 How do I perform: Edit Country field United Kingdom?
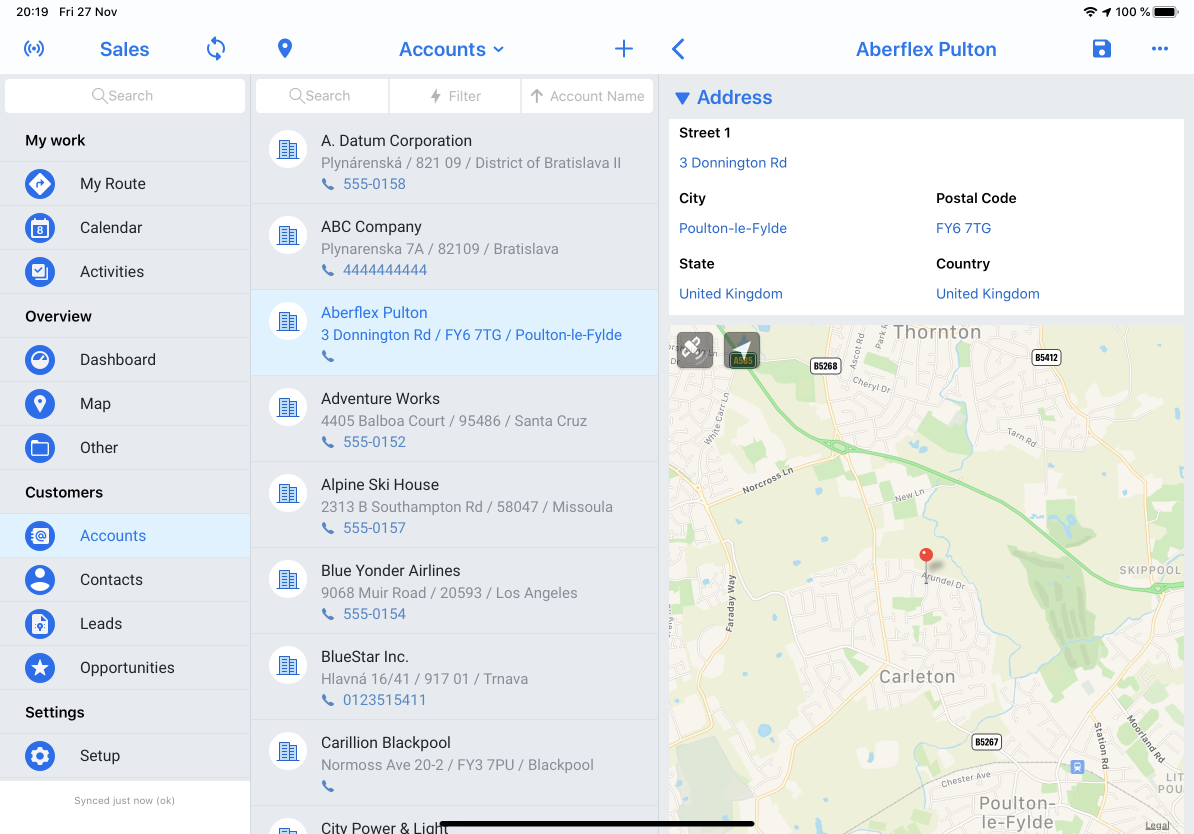pyautogui.click(x=987, y=294)
